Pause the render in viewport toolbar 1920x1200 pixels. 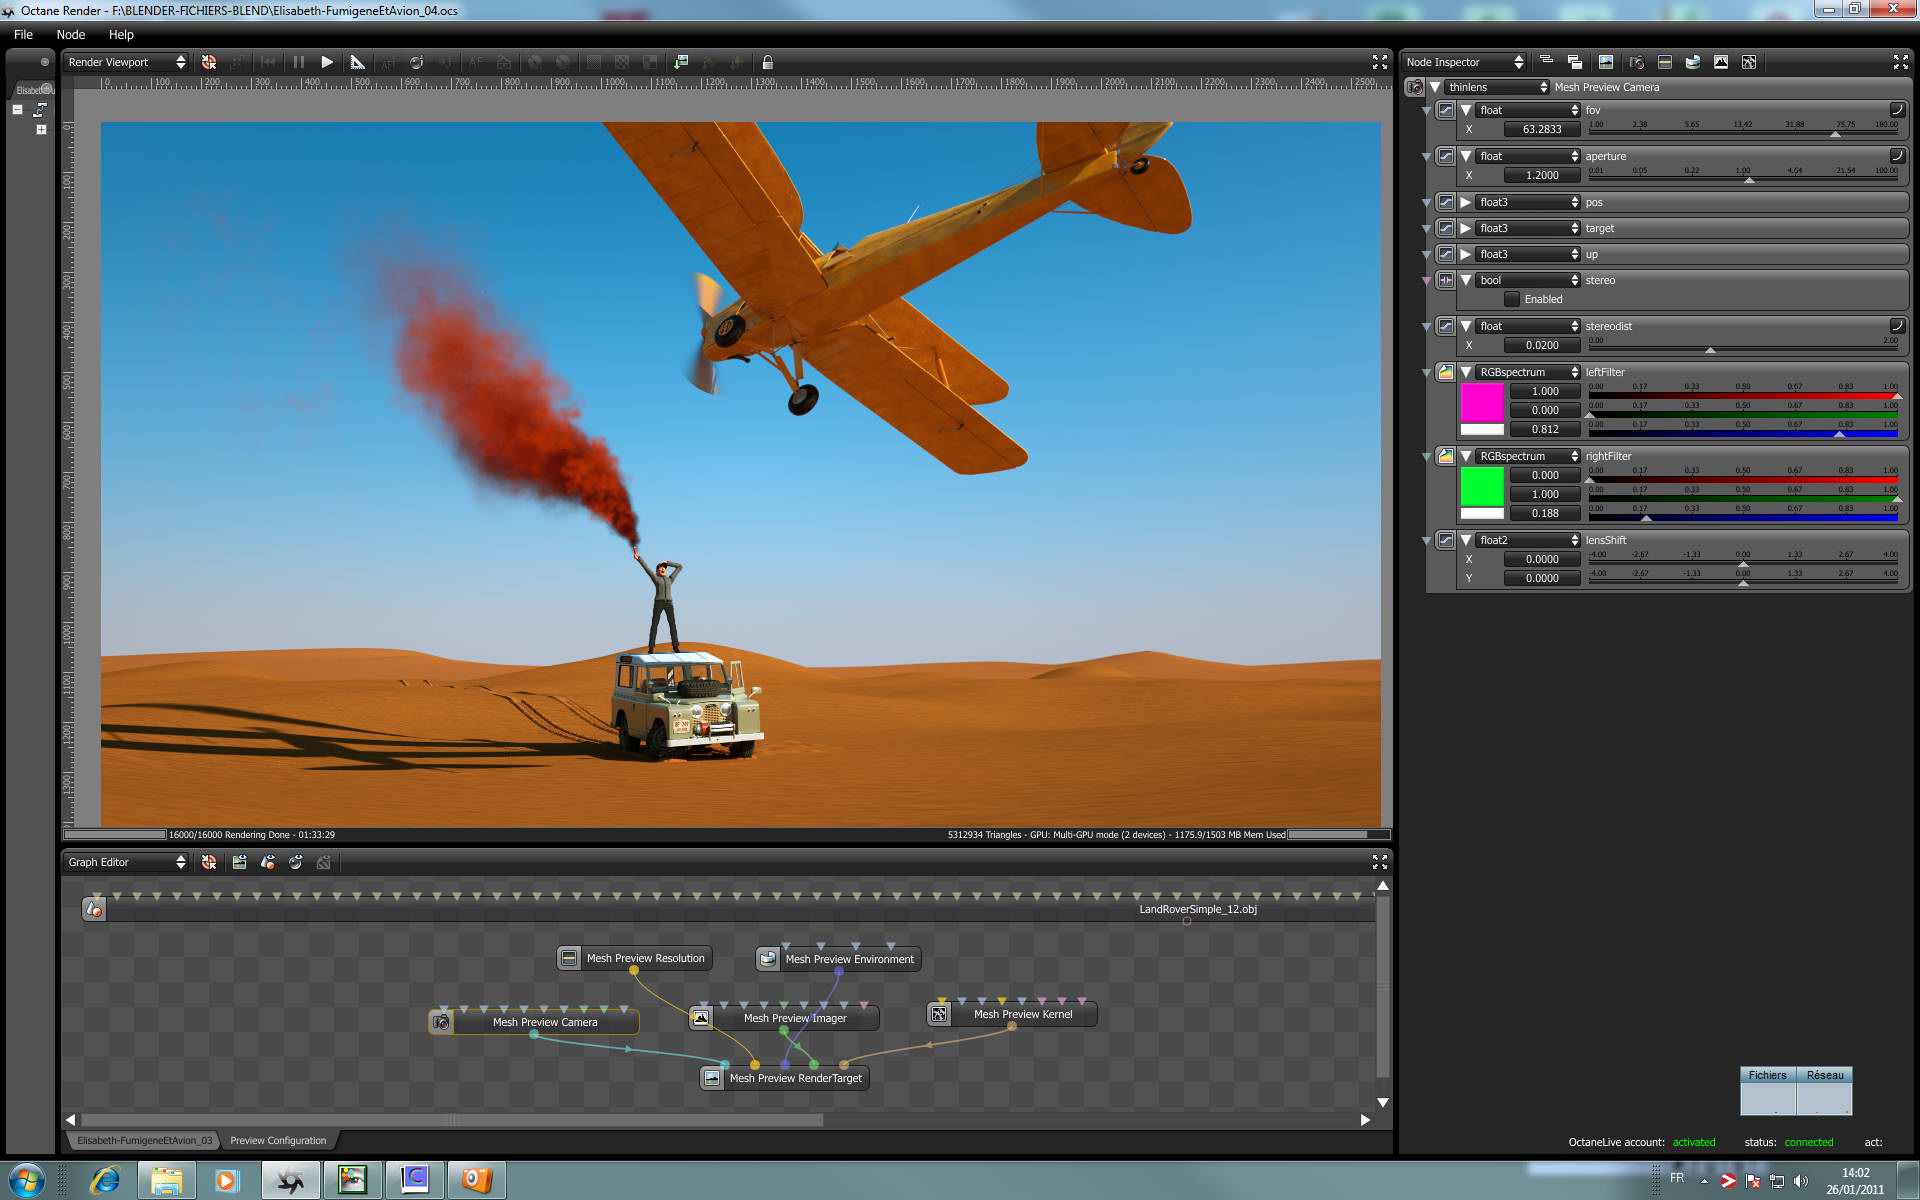[298, 62]
